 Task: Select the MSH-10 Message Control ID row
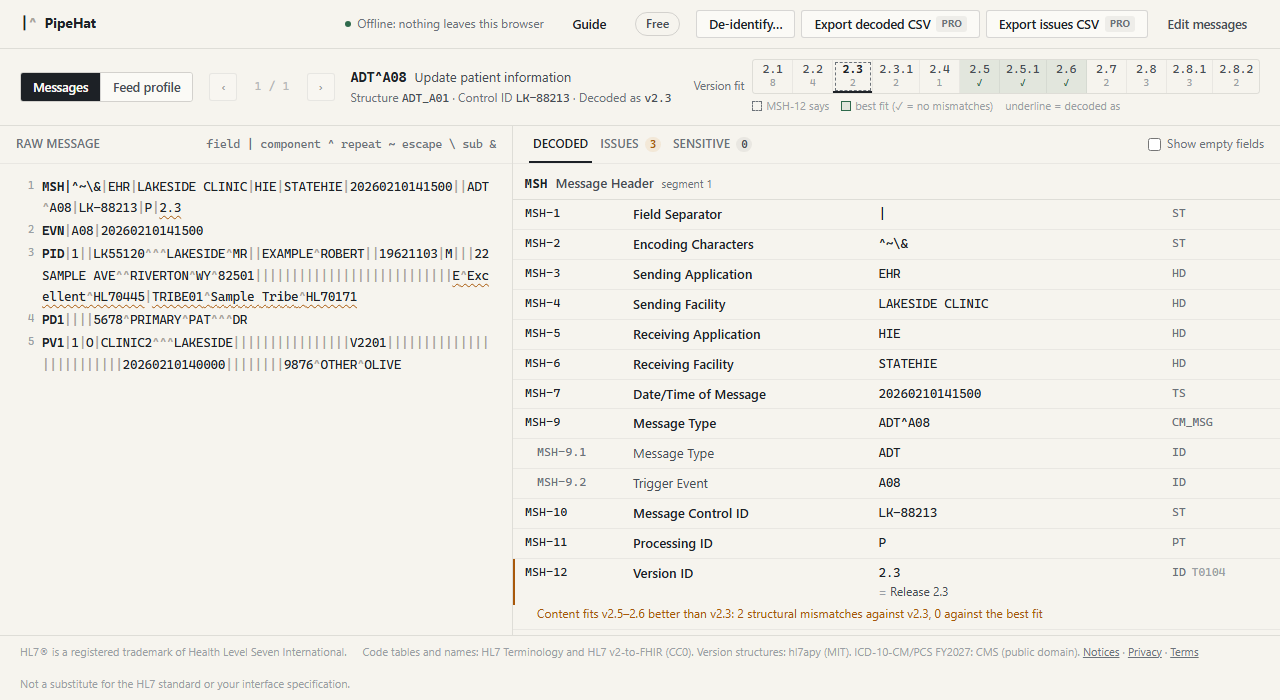pyautogui.click(x=896, y=513)
